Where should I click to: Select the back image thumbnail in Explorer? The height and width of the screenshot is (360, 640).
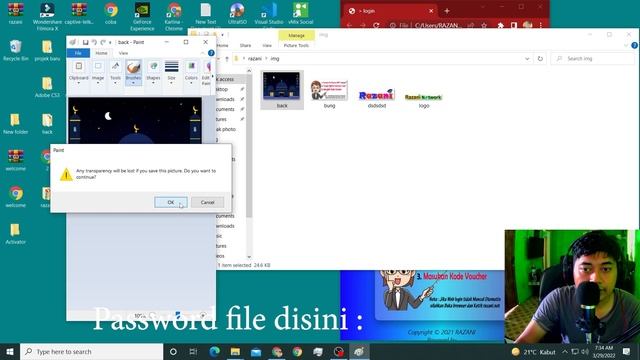(282, 90)
